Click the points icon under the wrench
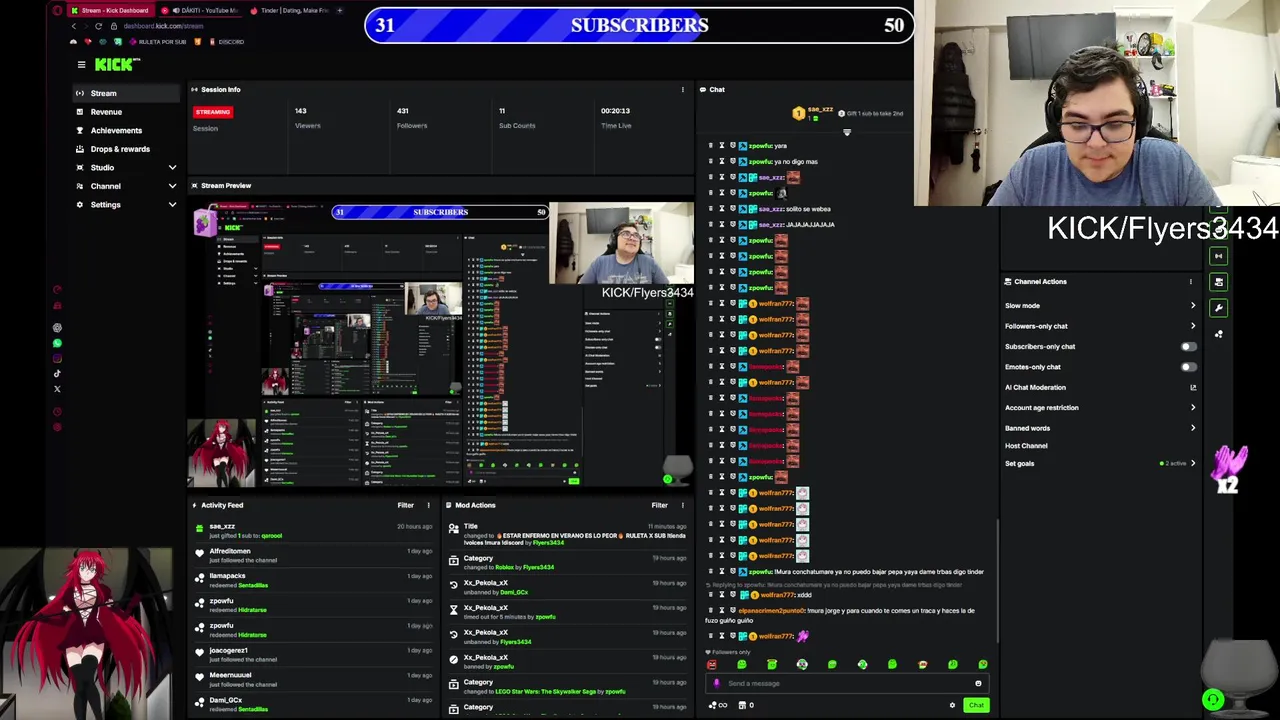 [x=1218, y=334]
